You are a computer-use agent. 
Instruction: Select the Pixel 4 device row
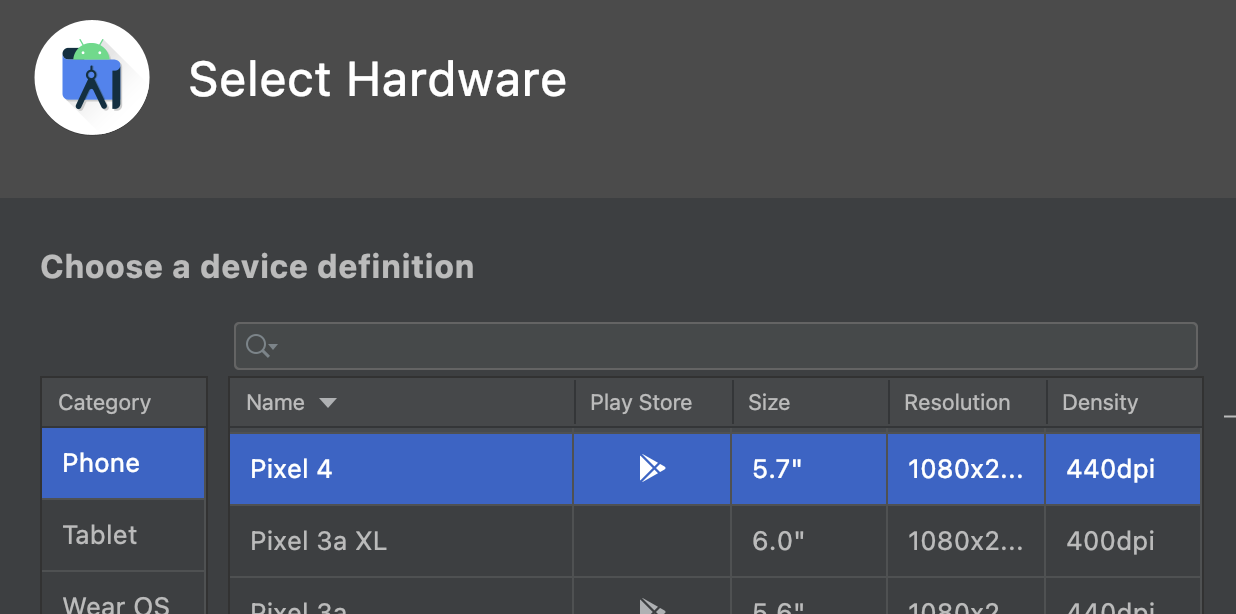400,468
